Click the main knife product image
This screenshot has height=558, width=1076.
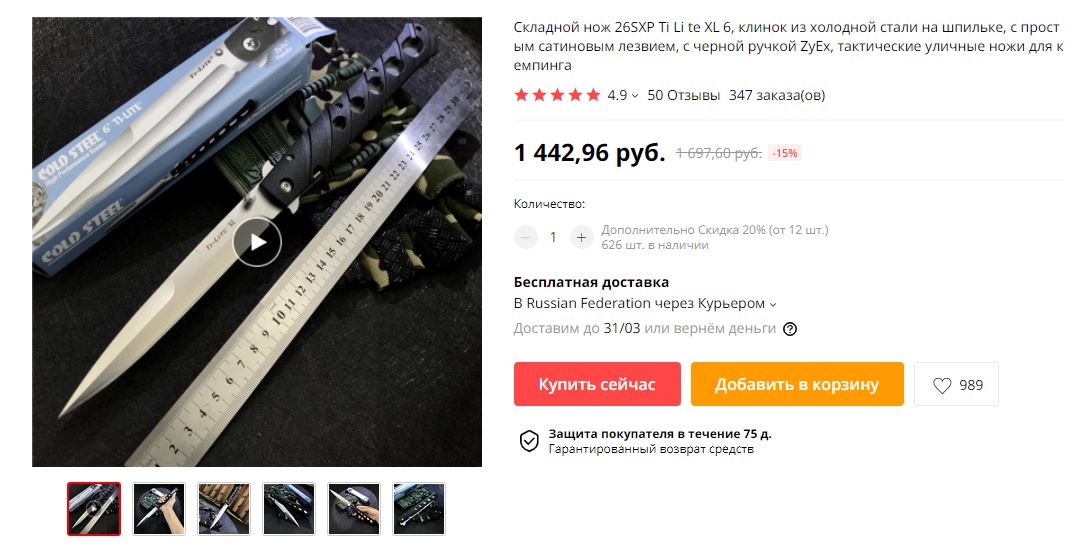click(x=257, y=242)
